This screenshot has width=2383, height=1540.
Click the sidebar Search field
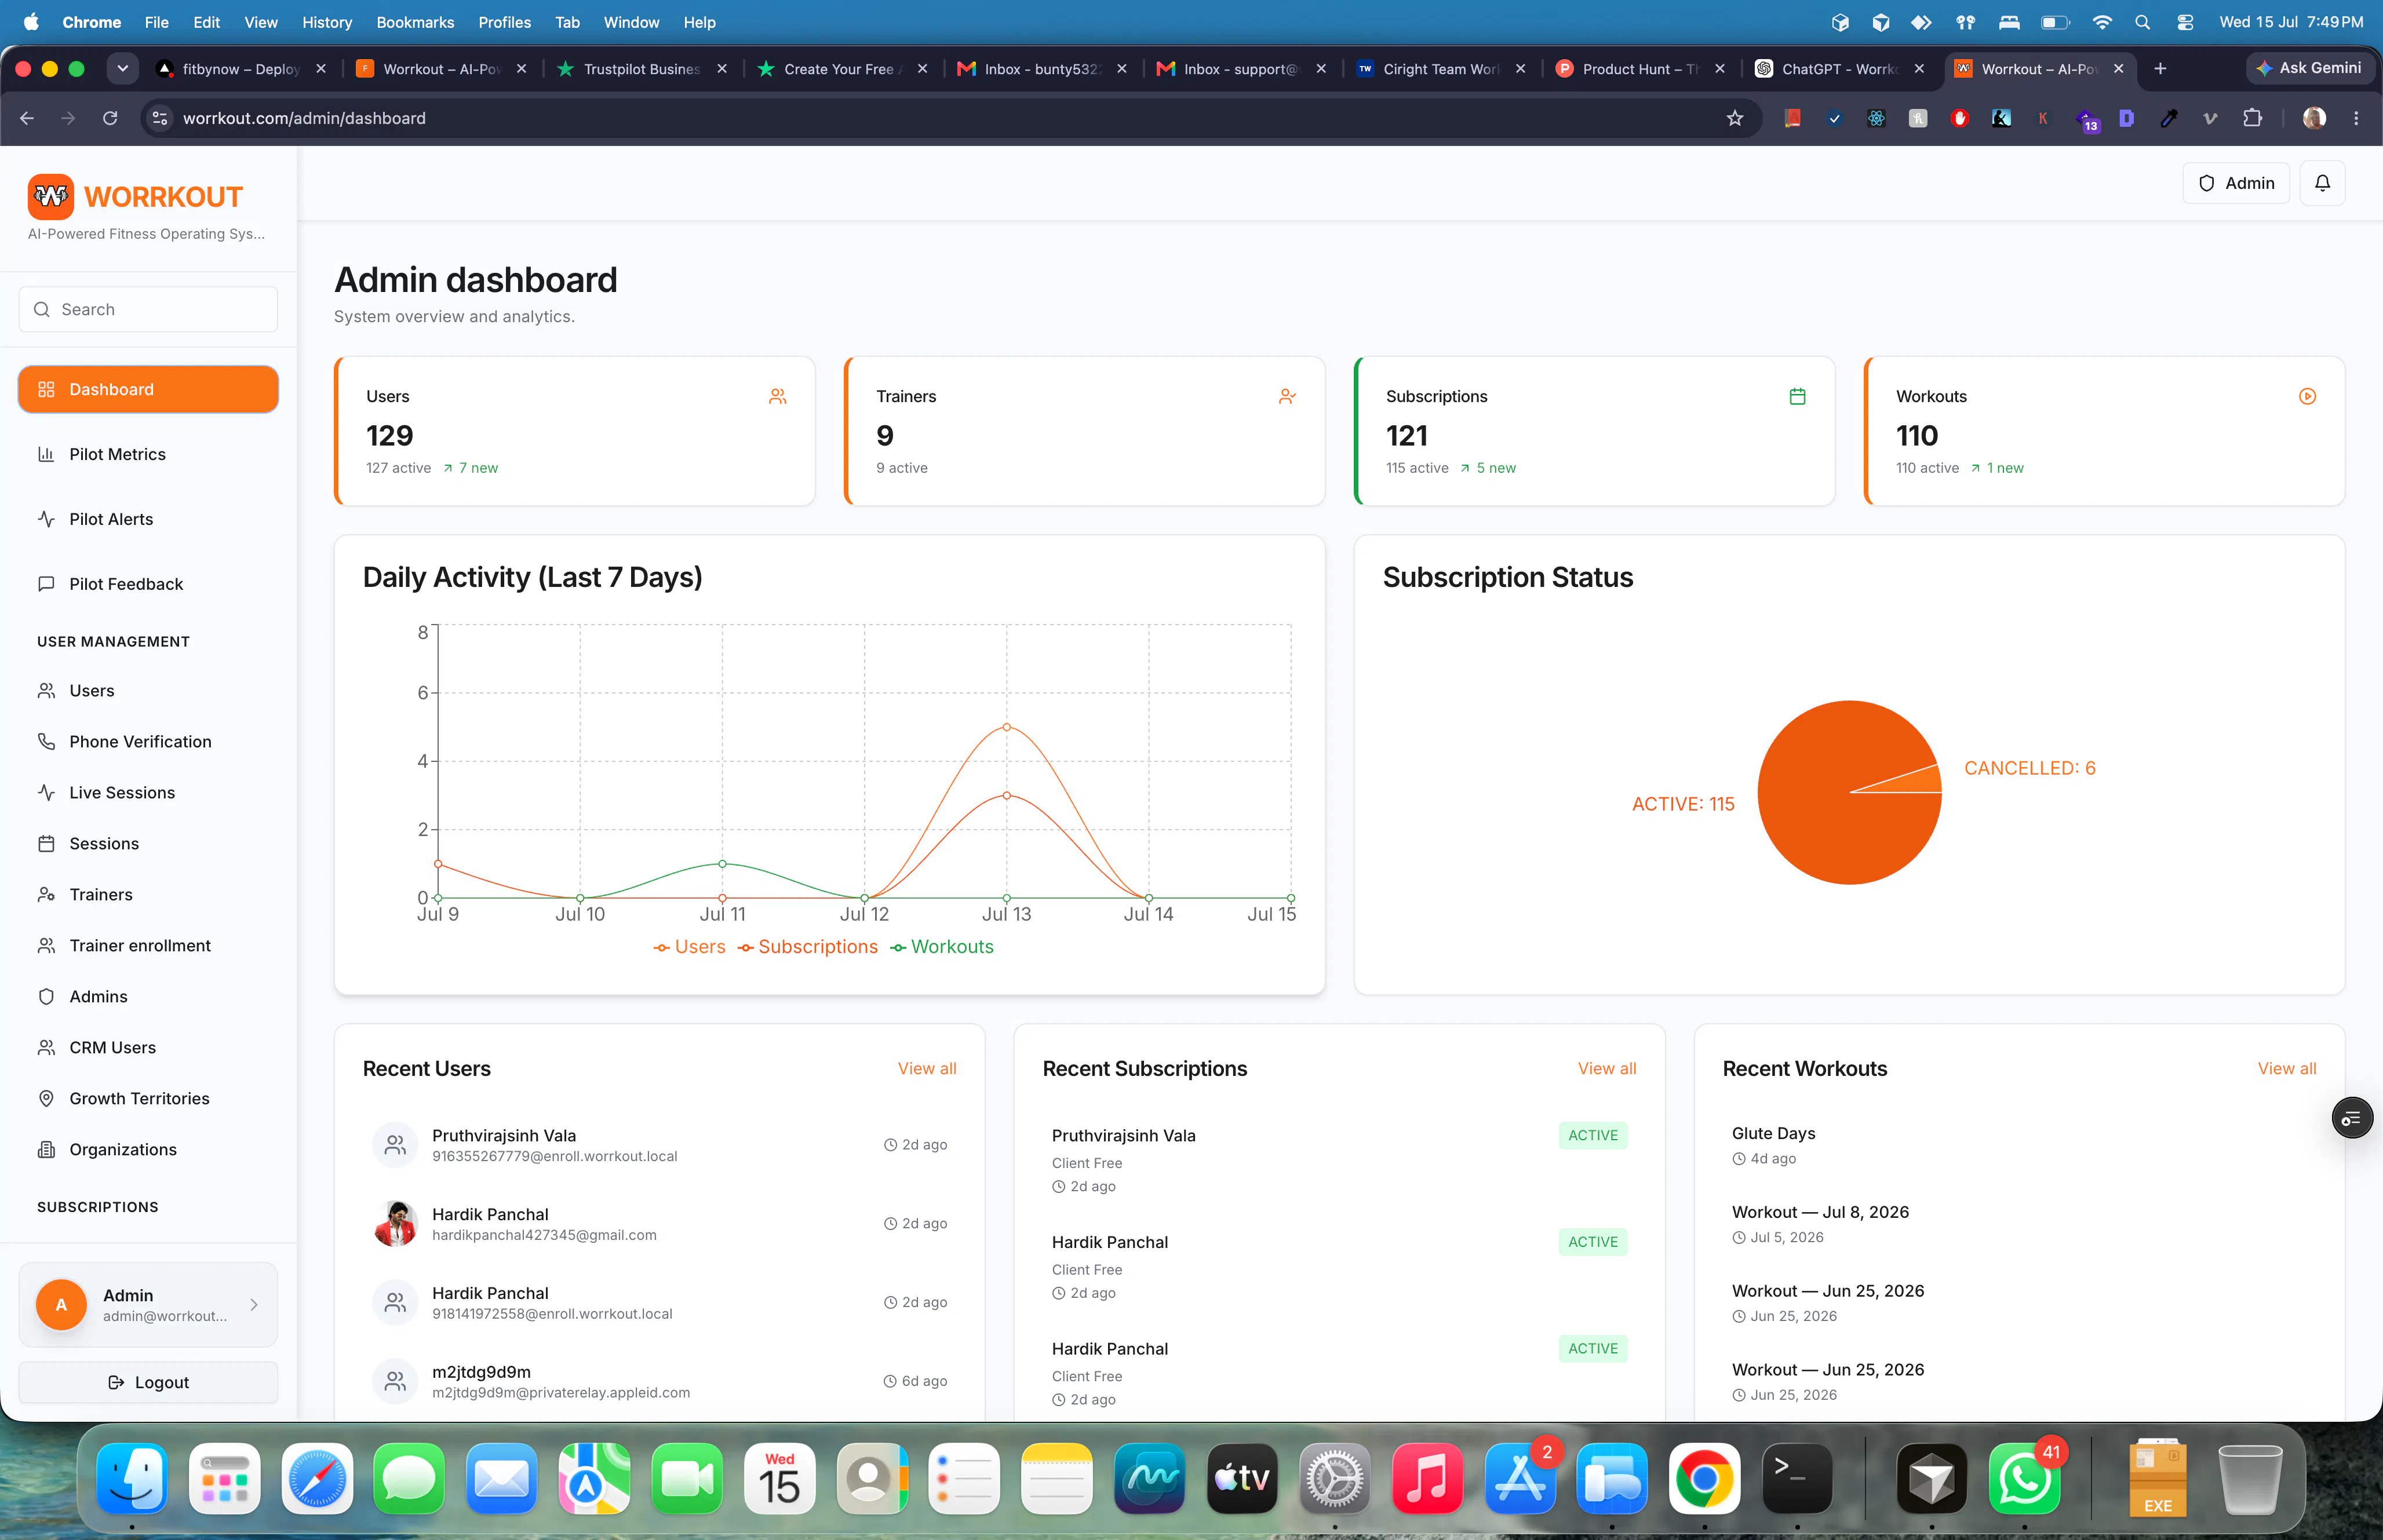[148, 309]
